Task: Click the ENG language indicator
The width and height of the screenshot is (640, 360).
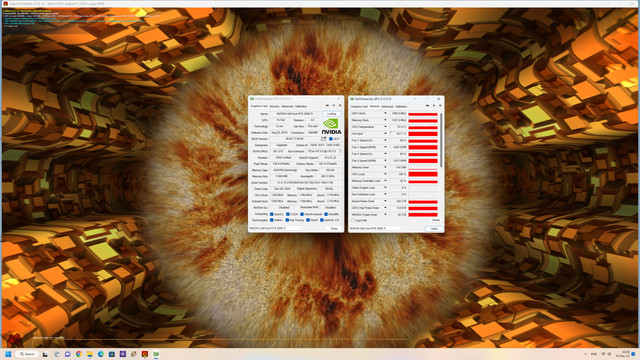Action: (x=594, y=354)
